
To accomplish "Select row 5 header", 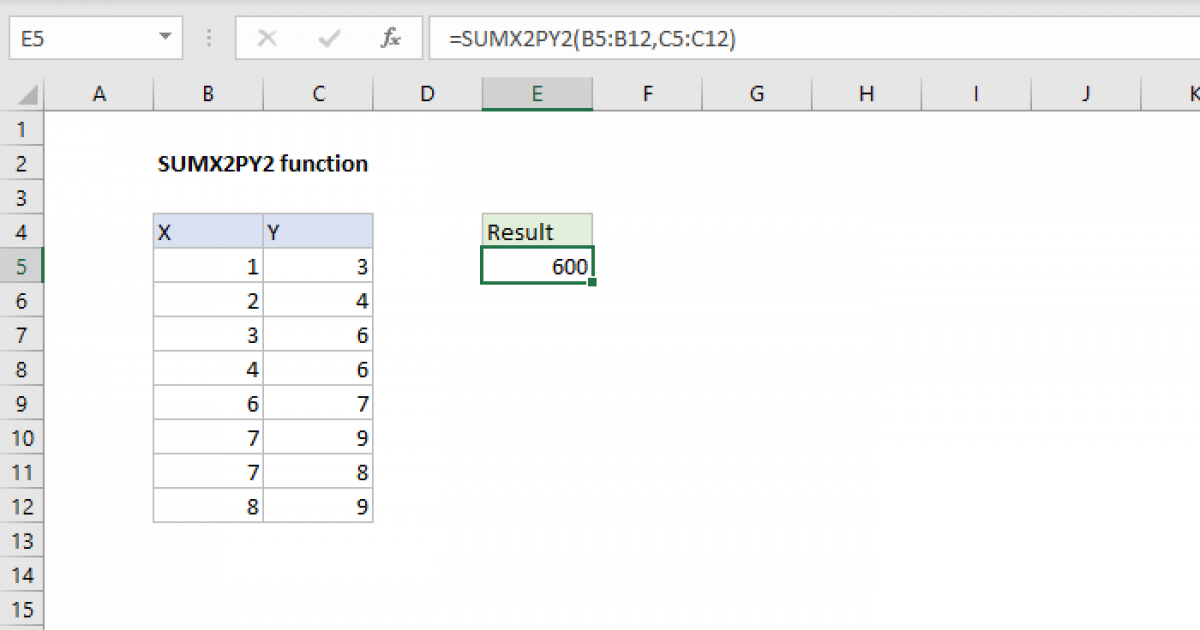I will (22, 265).
